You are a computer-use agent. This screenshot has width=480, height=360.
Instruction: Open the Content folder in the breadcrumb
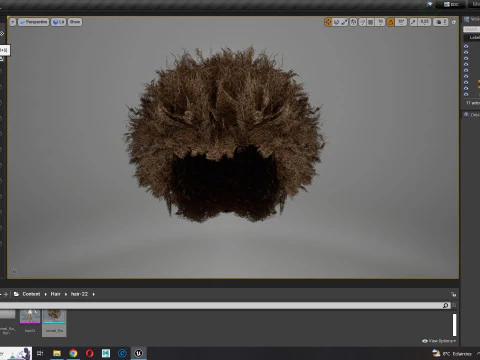(x=31, y=294)
